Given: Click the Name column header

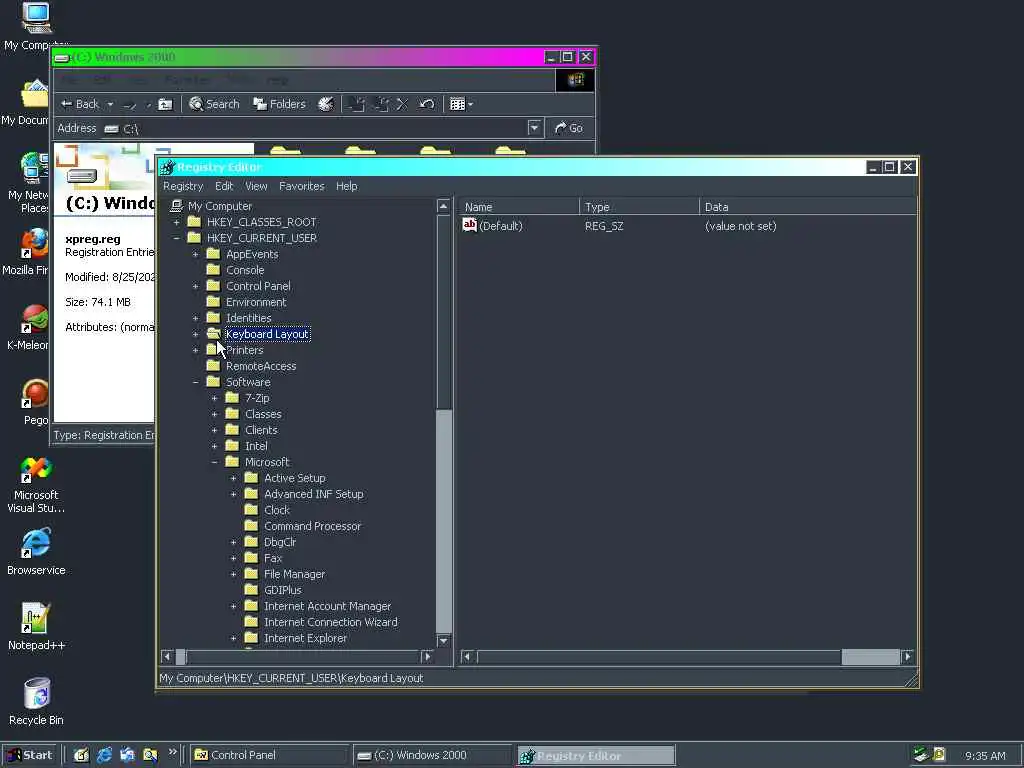Looking at the screenshot, I should point(519,207).
